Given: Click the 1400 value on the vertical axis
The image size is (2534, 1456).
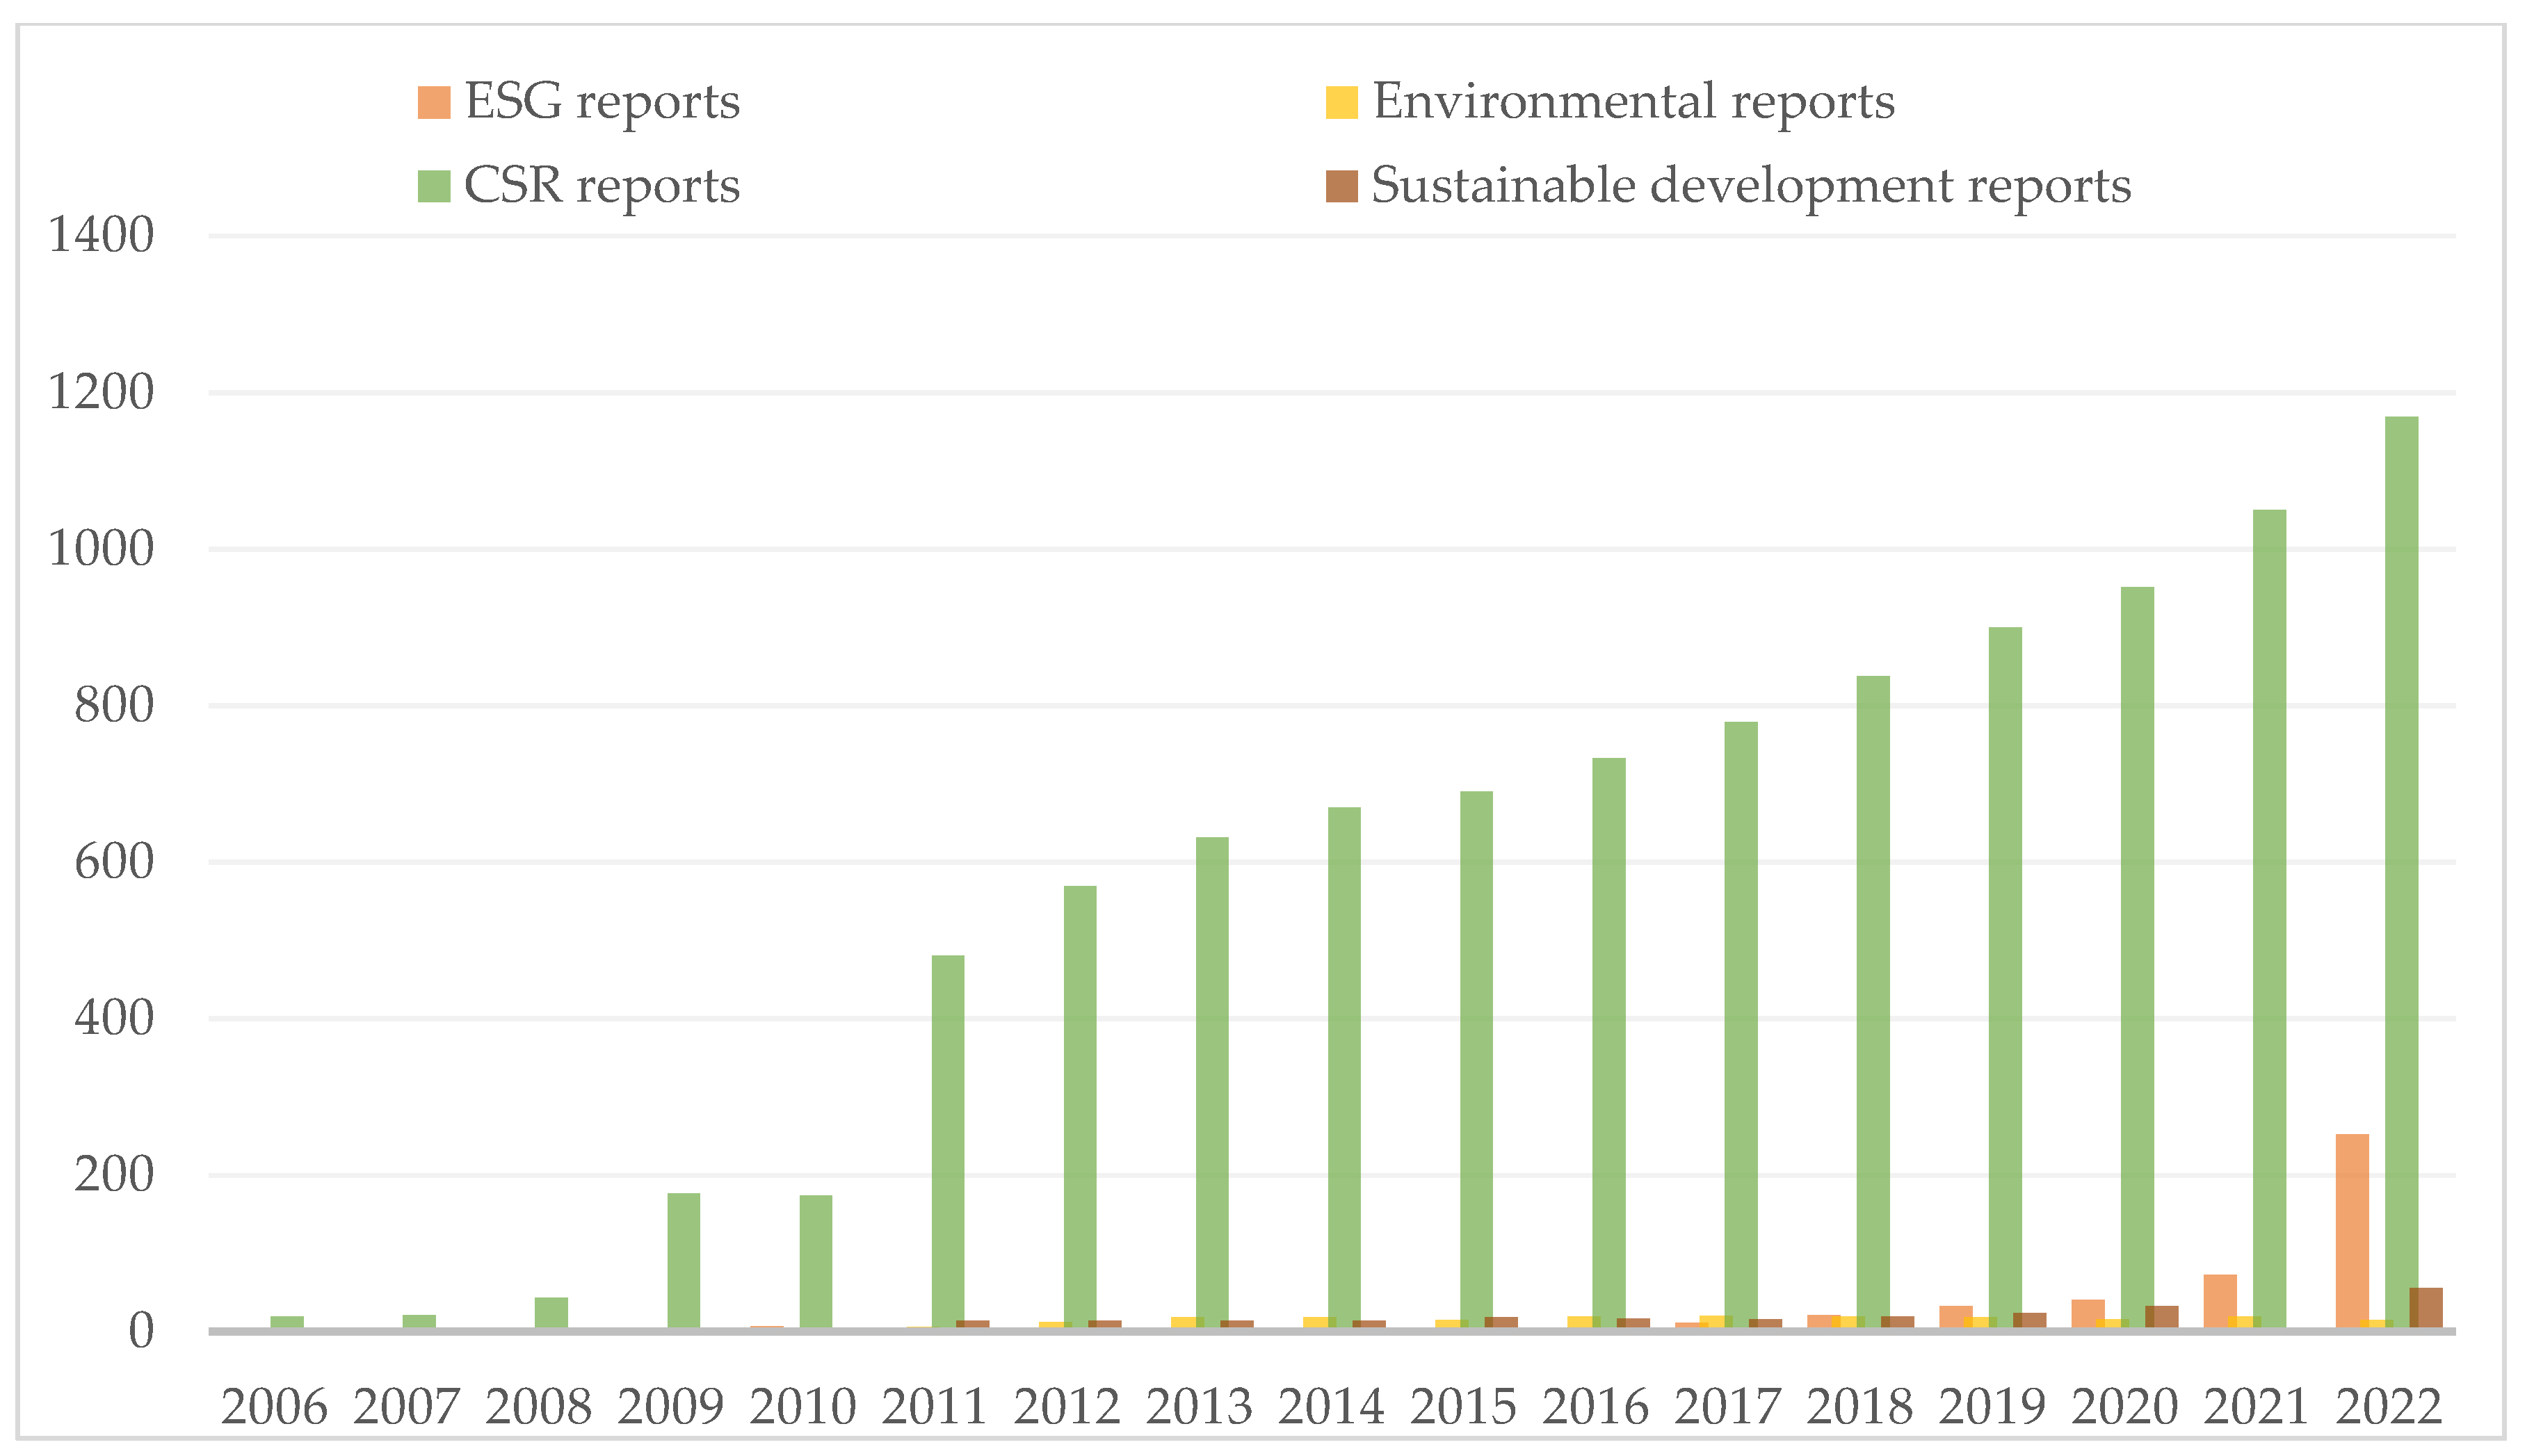Looking at the screenshot, I should (103, 236).
